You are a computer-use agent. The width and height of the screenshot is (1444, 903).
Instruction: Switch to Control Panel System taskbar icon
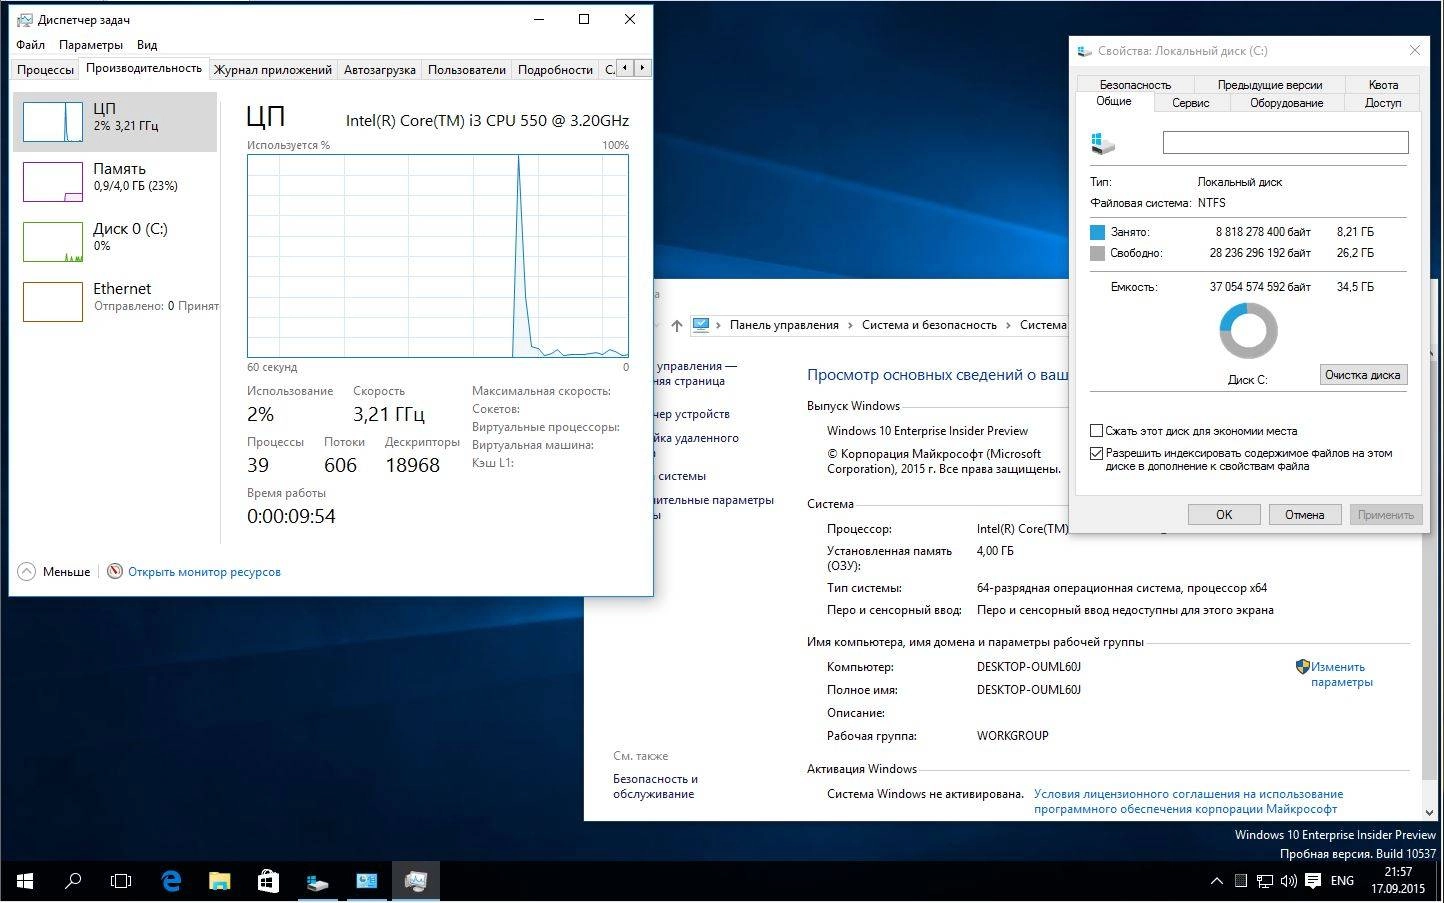point(367,881)
